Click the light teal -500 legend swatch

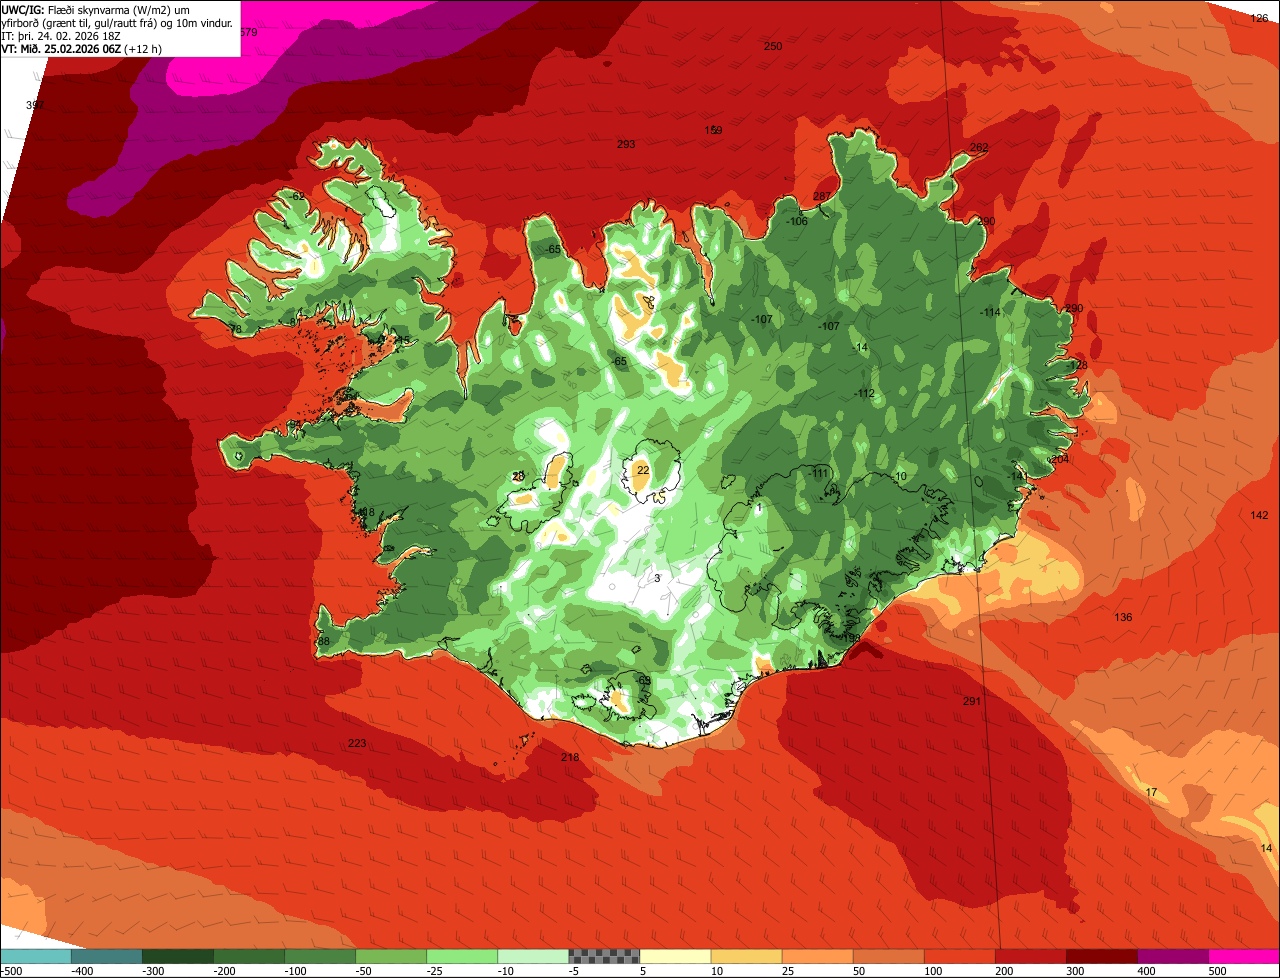[35, 956]
